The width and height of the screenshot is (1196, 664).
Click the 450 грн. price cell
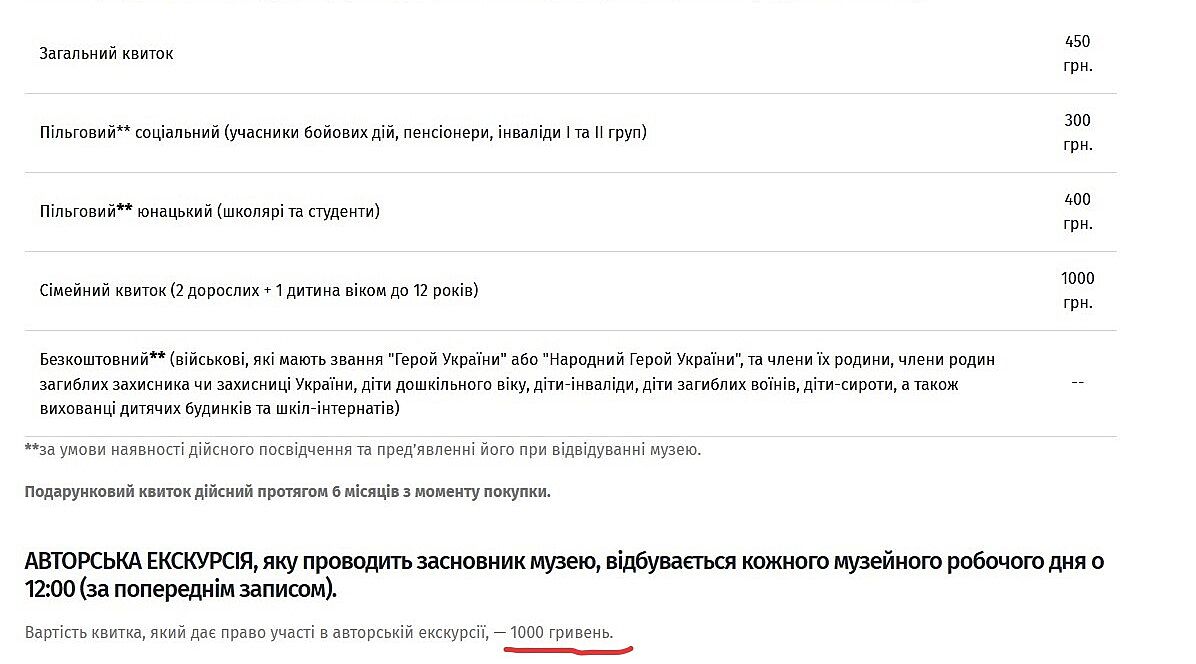[1077, 54]
